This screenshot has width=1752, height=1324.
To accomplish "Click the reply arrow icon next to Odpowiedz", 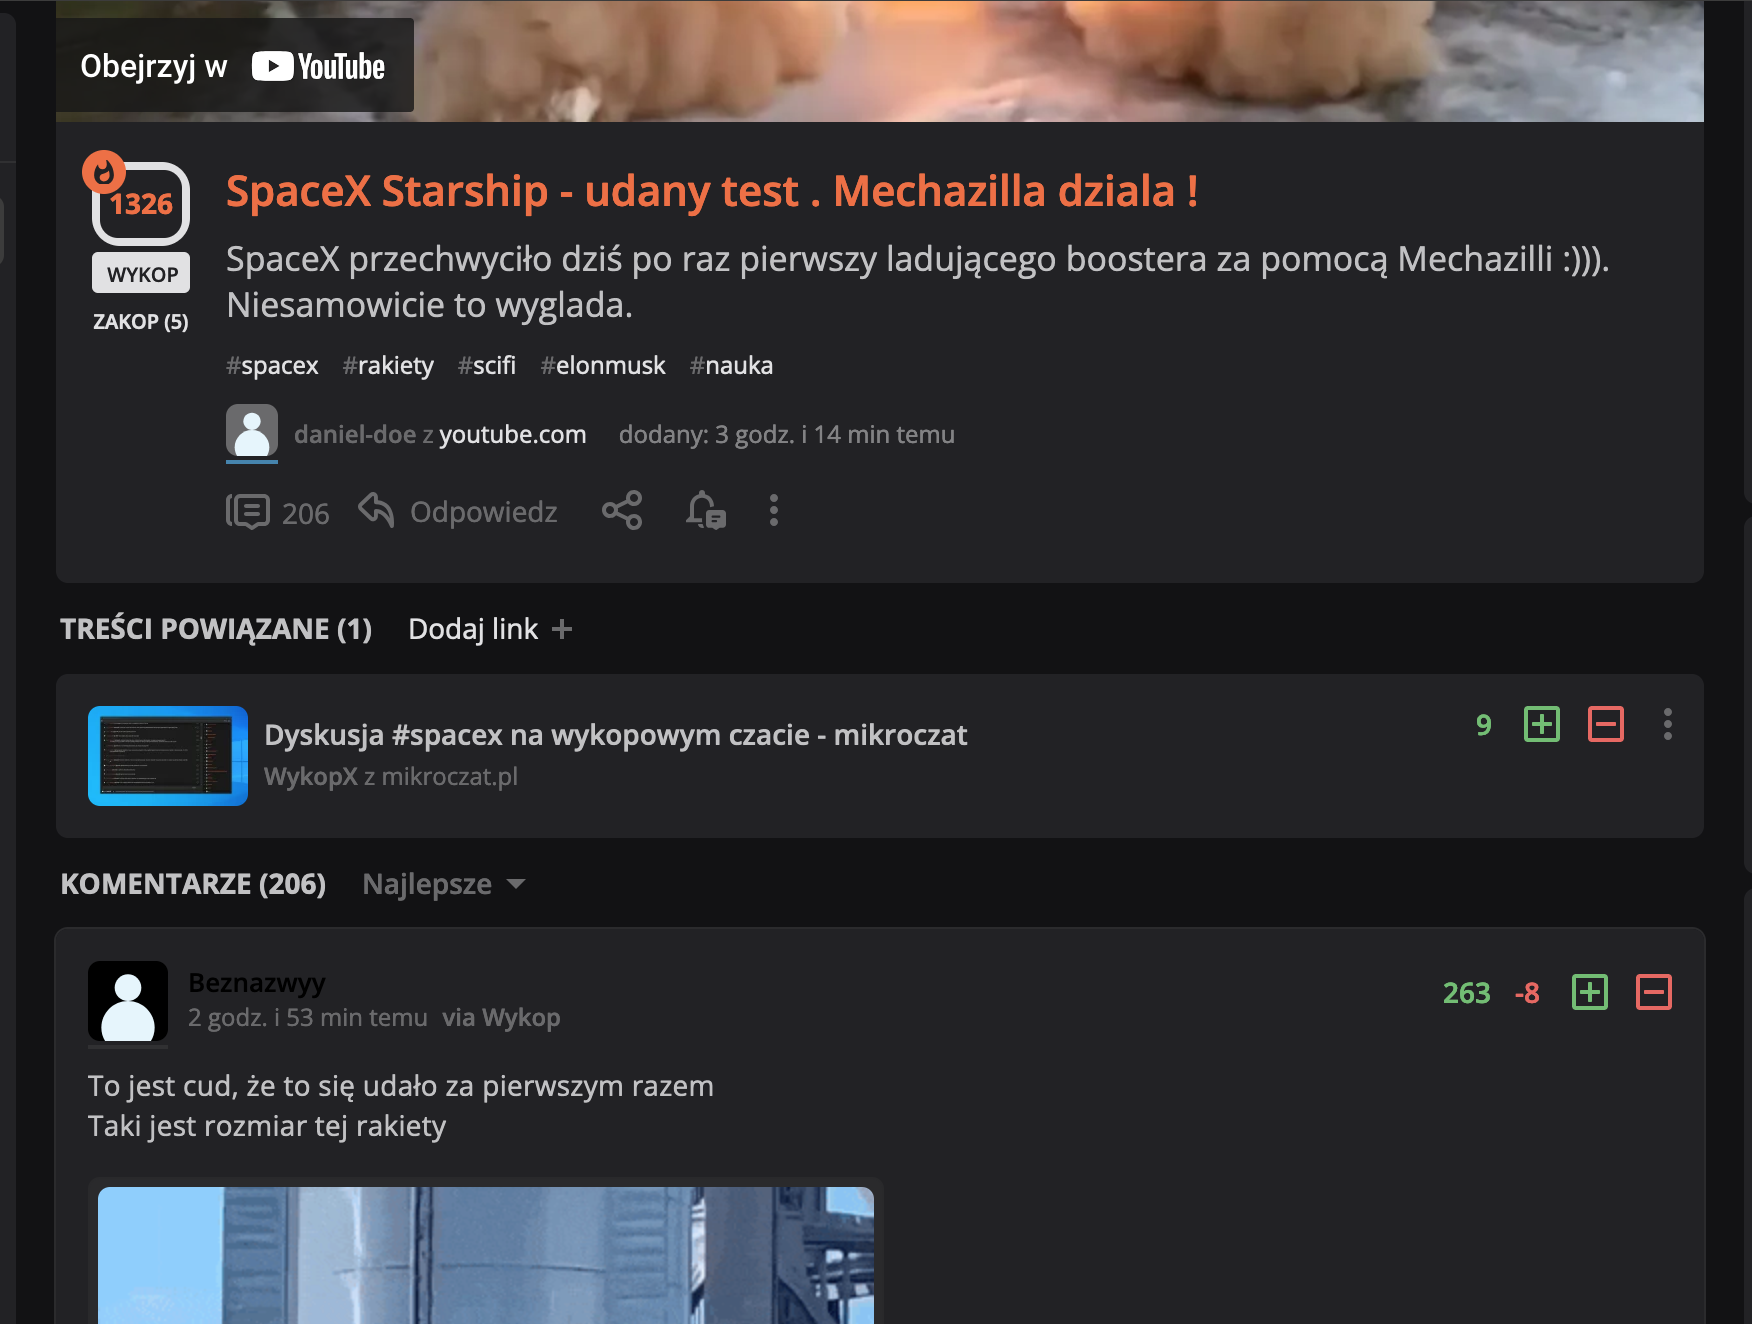I will pyautogui.click(x=376, y=510).
